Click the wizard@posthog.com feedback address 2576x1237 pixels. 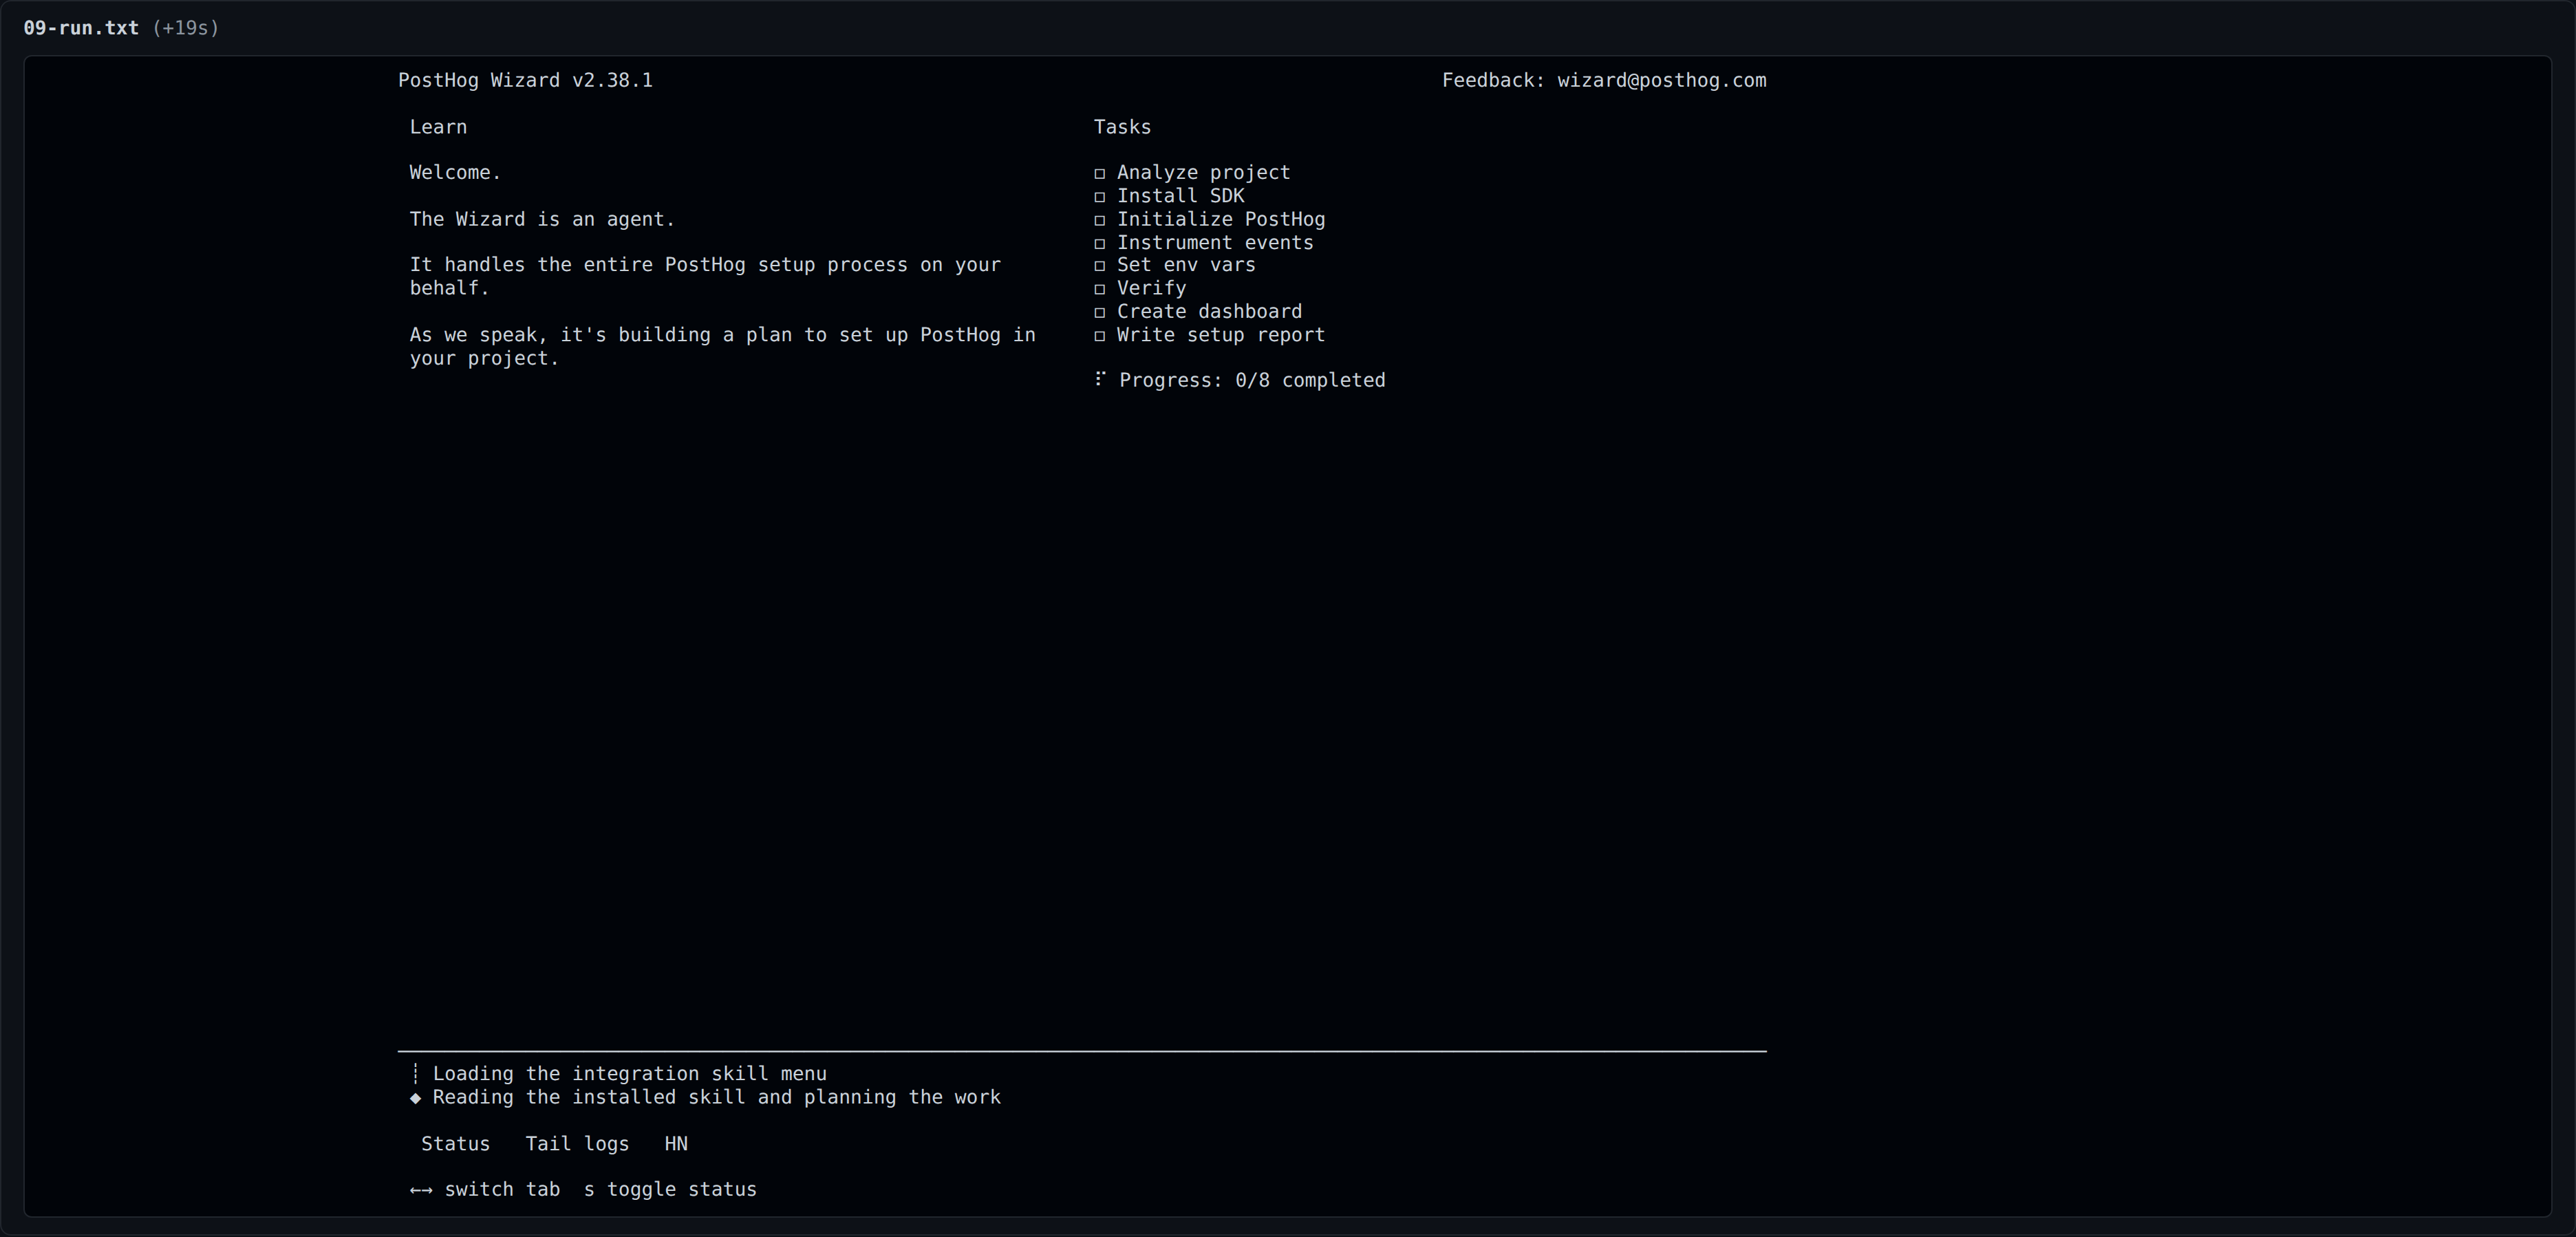pyautogui.click(x=1661, y=80)
